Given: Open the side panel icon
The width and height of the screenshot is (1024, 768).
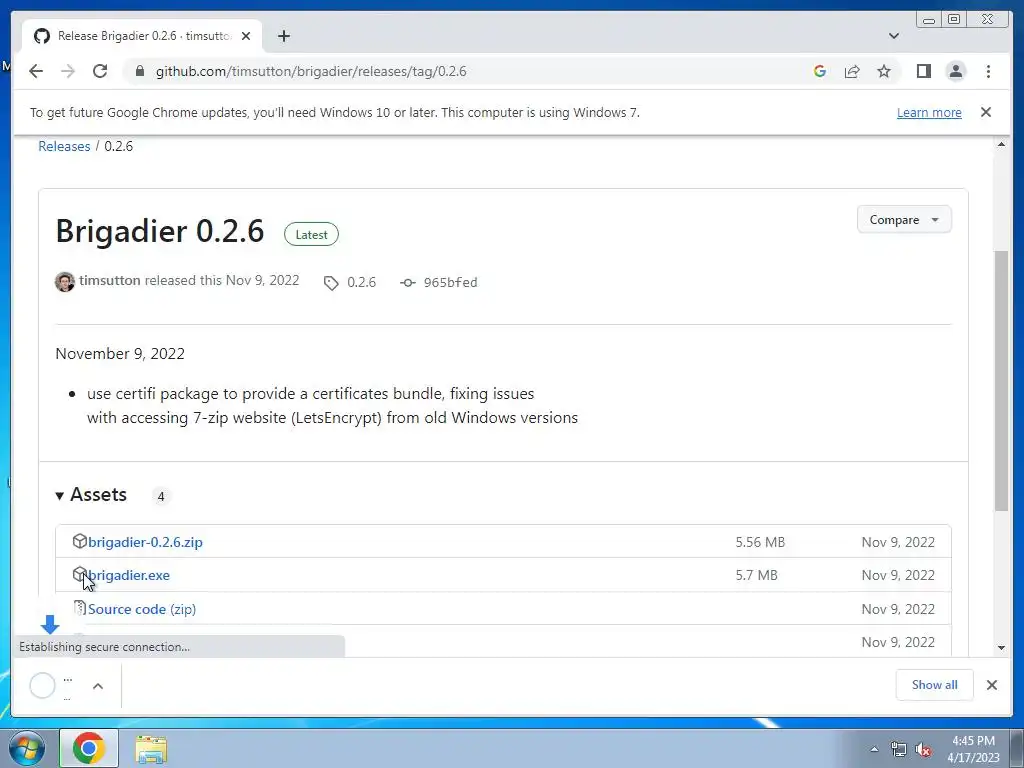Looking at the screenshot, I should (x=923, y=71).
